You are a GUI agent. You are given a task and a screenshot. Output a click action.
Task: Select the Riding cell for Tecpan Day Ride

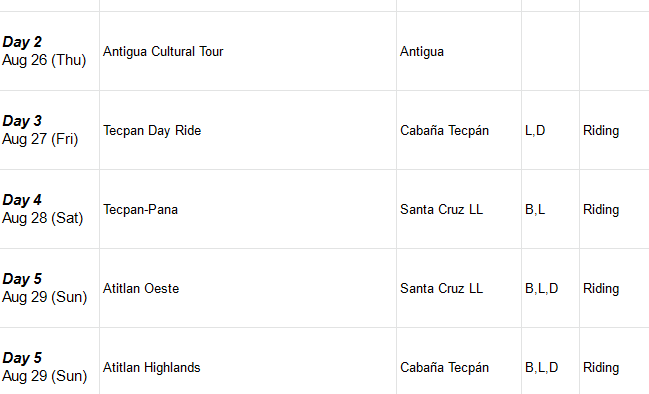615,130
